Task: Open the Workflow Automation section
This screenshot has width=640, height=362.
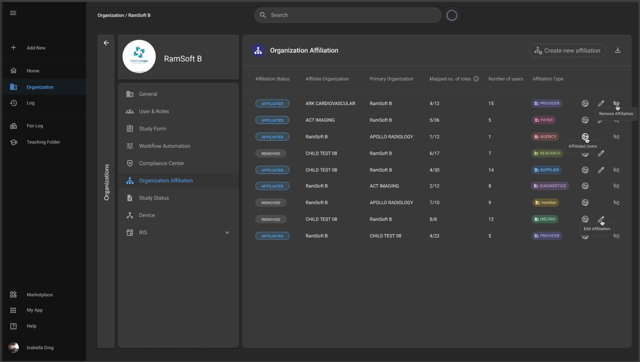Action: click(x=178, y=146)
